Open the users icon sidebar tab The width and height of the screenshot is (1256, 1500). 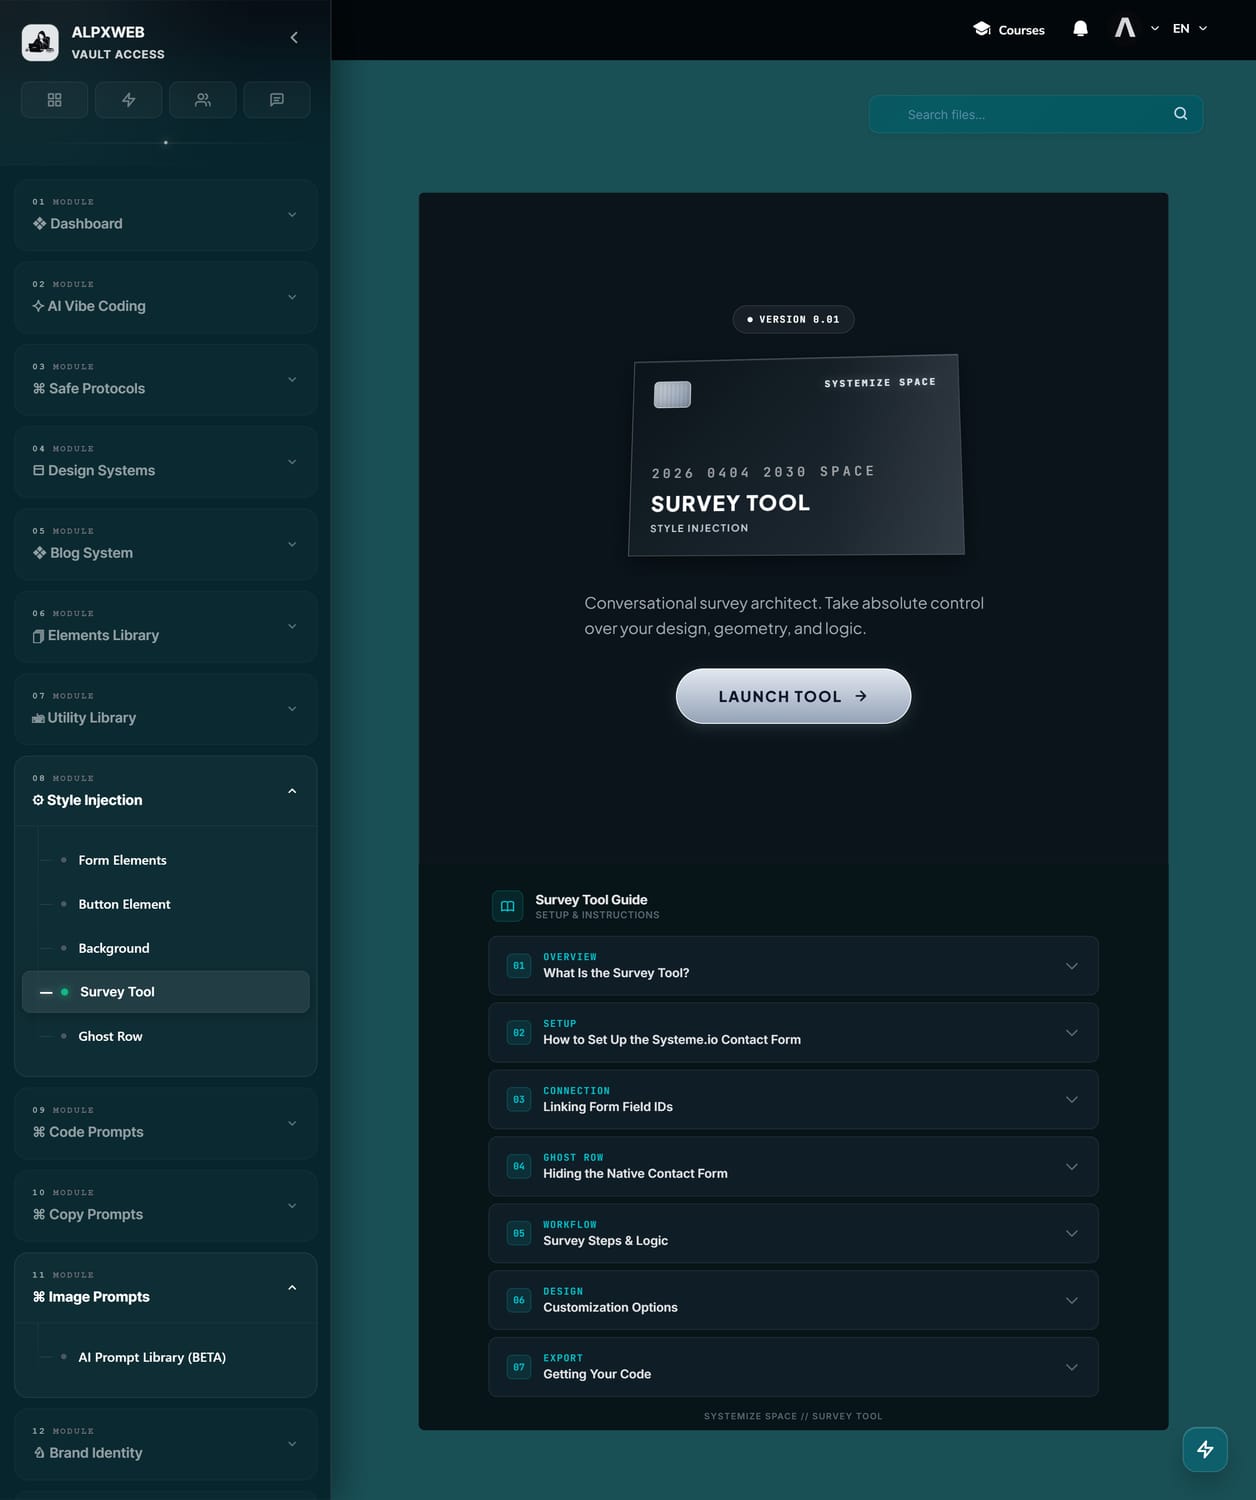(203, 100)
